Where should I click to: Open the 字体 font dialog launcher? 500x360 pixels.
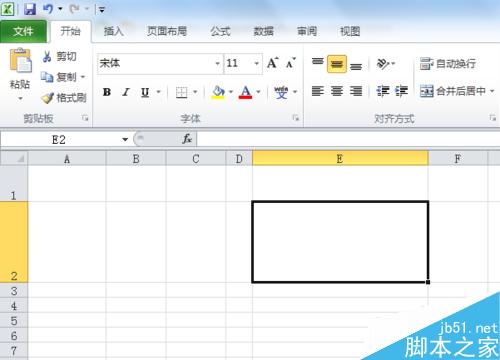[x=296, y=118]
